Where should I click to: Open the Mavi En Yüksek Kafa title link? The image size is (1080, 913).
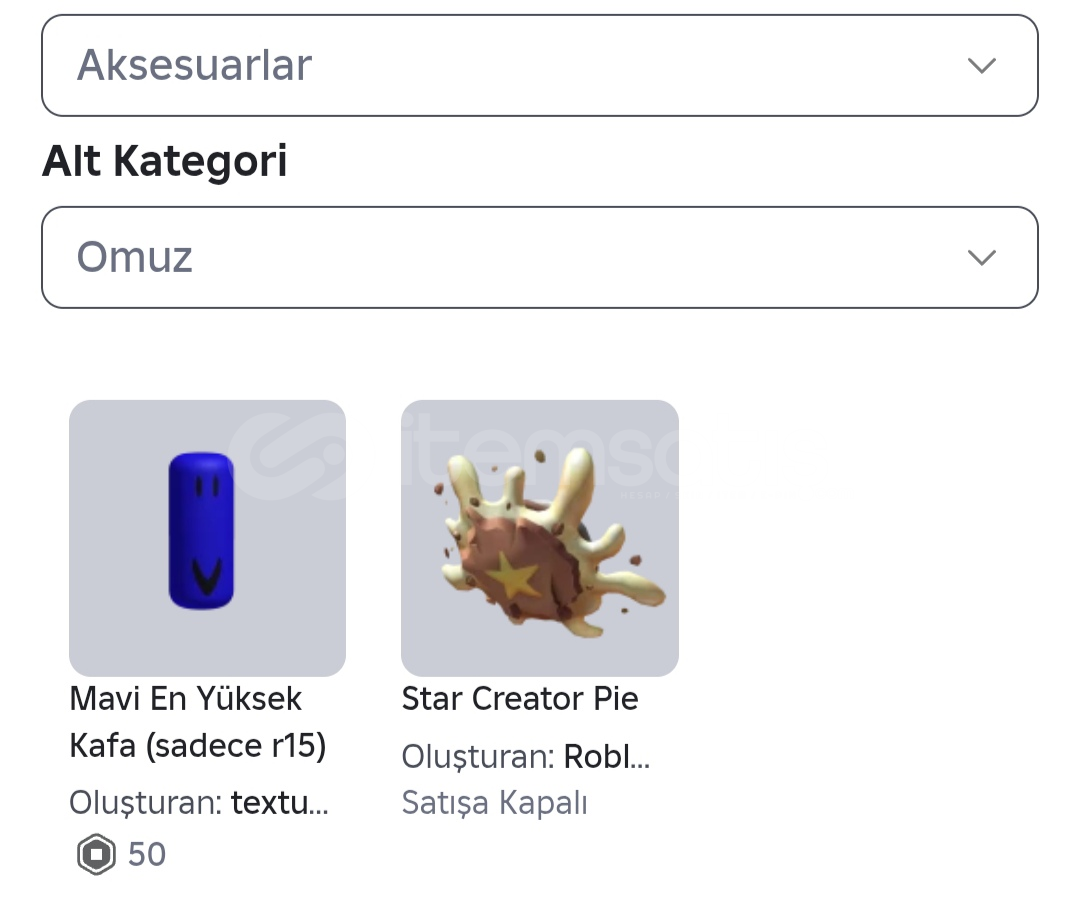coord(198,722)
